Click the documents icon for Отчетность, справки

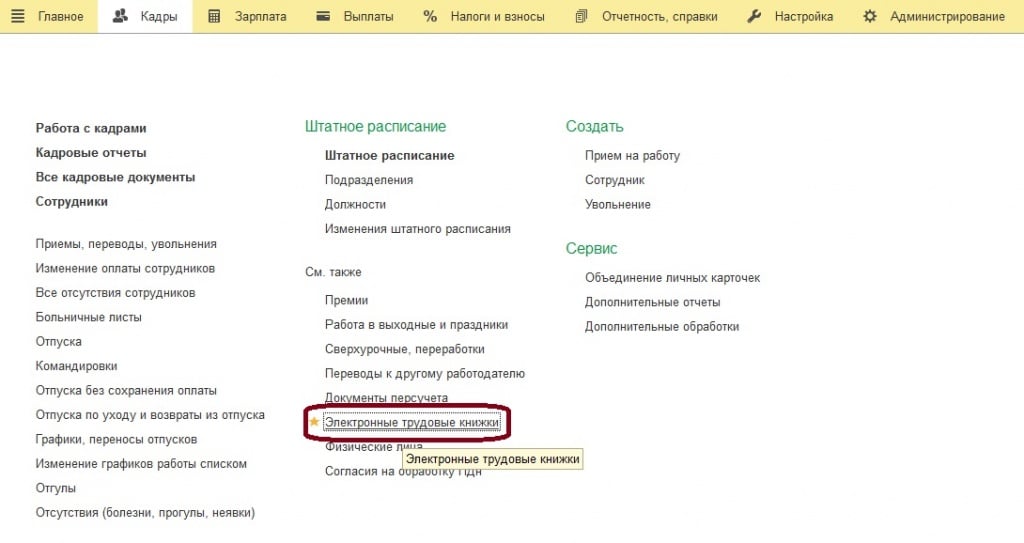pos(582,16)
